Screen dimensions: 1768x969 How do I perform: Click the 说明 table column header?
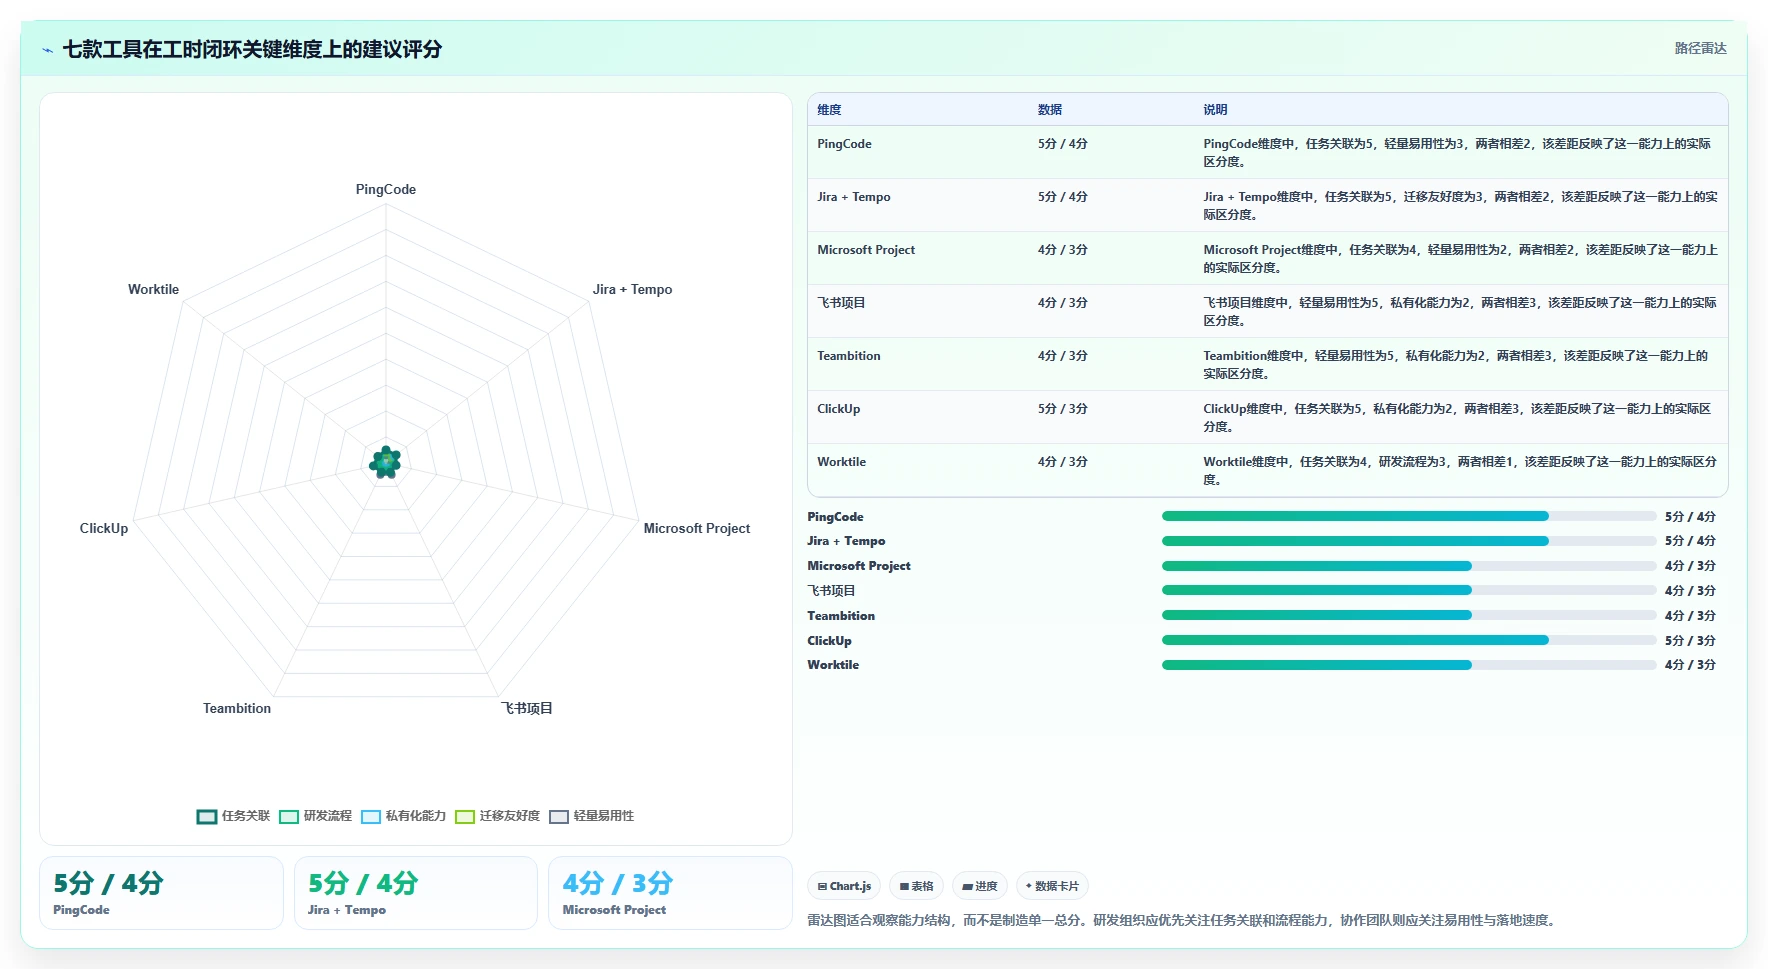pos(1215,110)
